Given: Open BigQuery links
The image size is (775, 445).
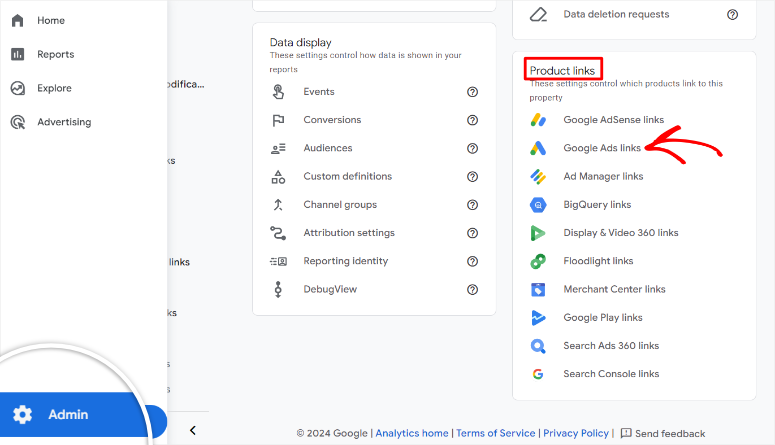Looking at the screenshot, I should pos(597,205).
